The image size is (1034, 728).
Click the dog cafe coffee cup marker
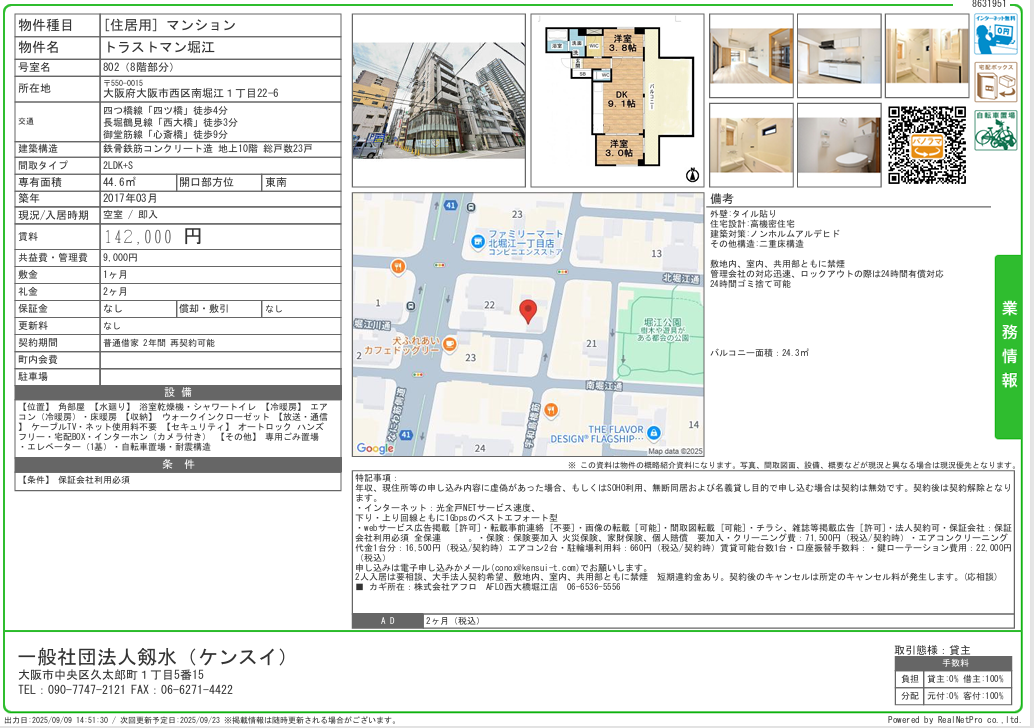[449, 346]
